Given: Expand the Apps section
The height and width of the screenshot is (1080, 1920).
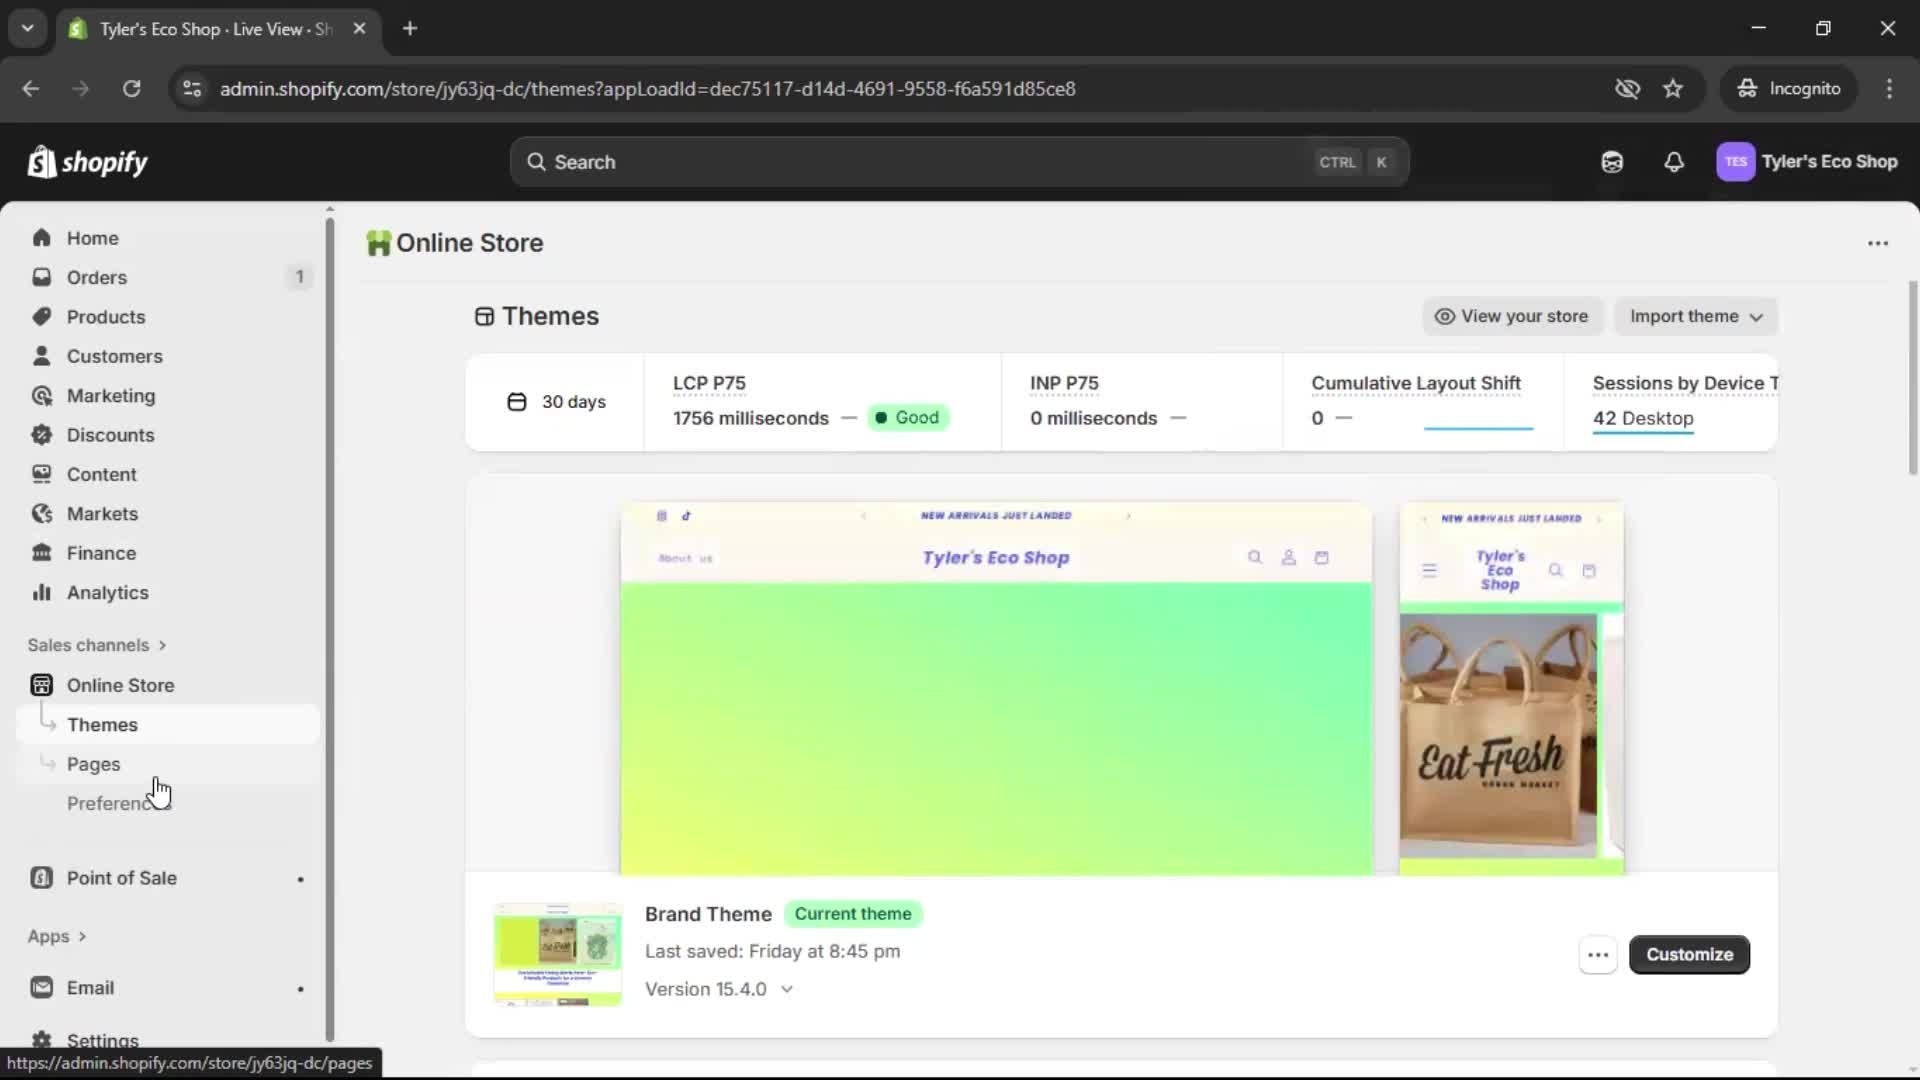Looking at the screenshot, I should 57,936.
